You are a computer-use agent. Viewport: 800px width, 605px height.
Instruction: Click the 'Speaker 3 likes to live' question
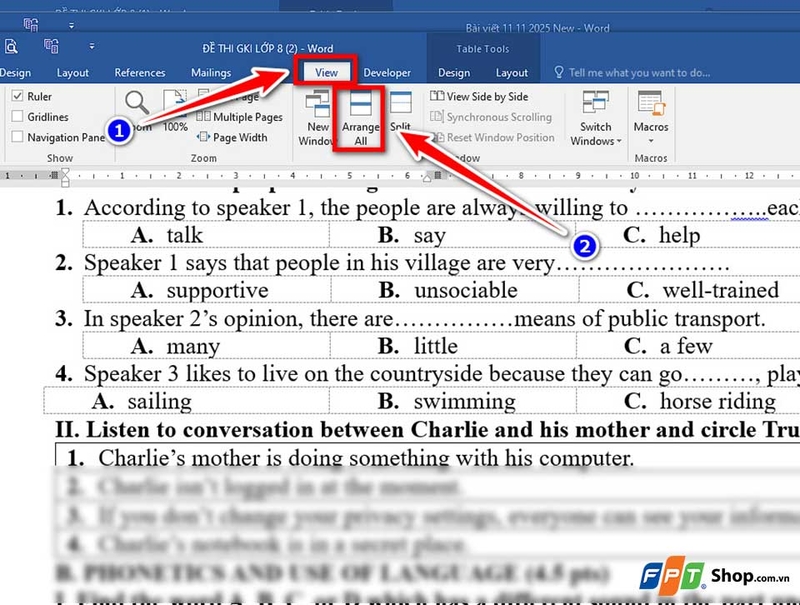pos(442,374)
